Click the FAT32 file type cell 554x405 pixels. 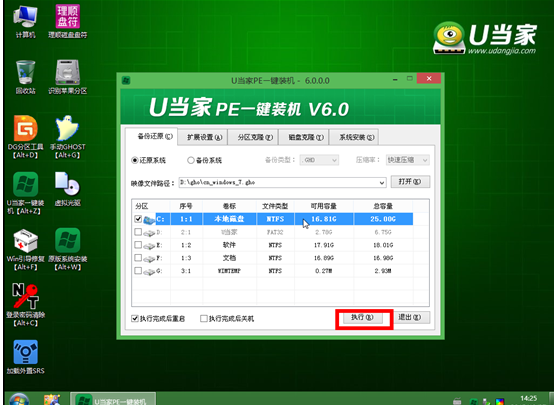pos(275,232)
